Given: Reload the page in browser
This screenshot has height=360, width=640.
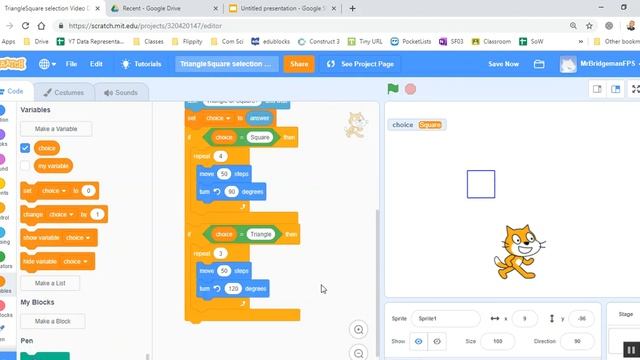Looking at the screenshot, I should 25,26.
